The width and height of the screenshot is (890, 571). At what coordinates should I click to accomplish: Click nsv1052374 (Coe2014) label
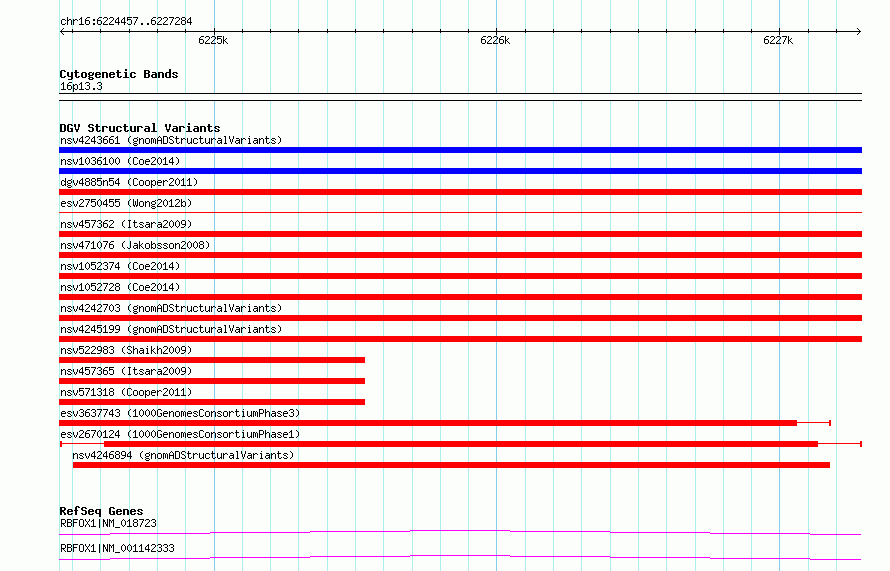(120, 266)
